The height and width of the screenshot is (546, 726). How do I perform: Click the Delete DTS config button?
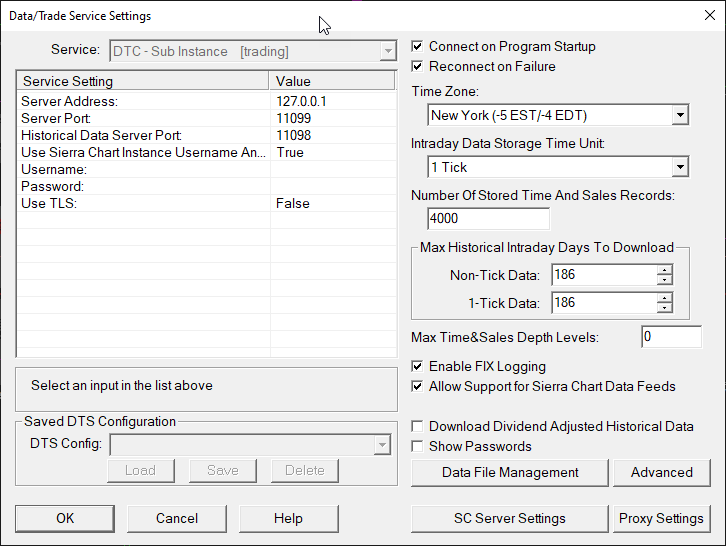click(x=305, y=471)
